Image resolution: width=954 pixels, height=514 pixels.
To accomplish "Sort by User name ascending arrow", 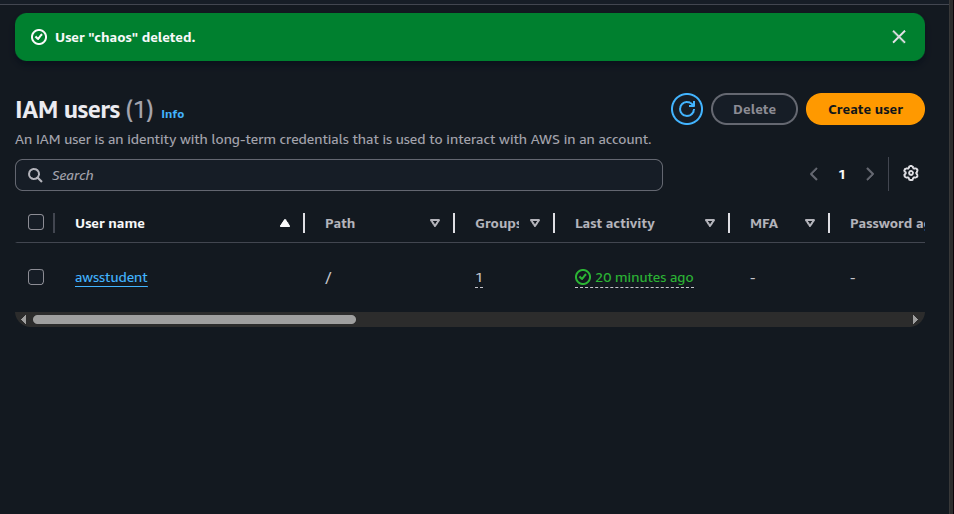I will 285,223.
